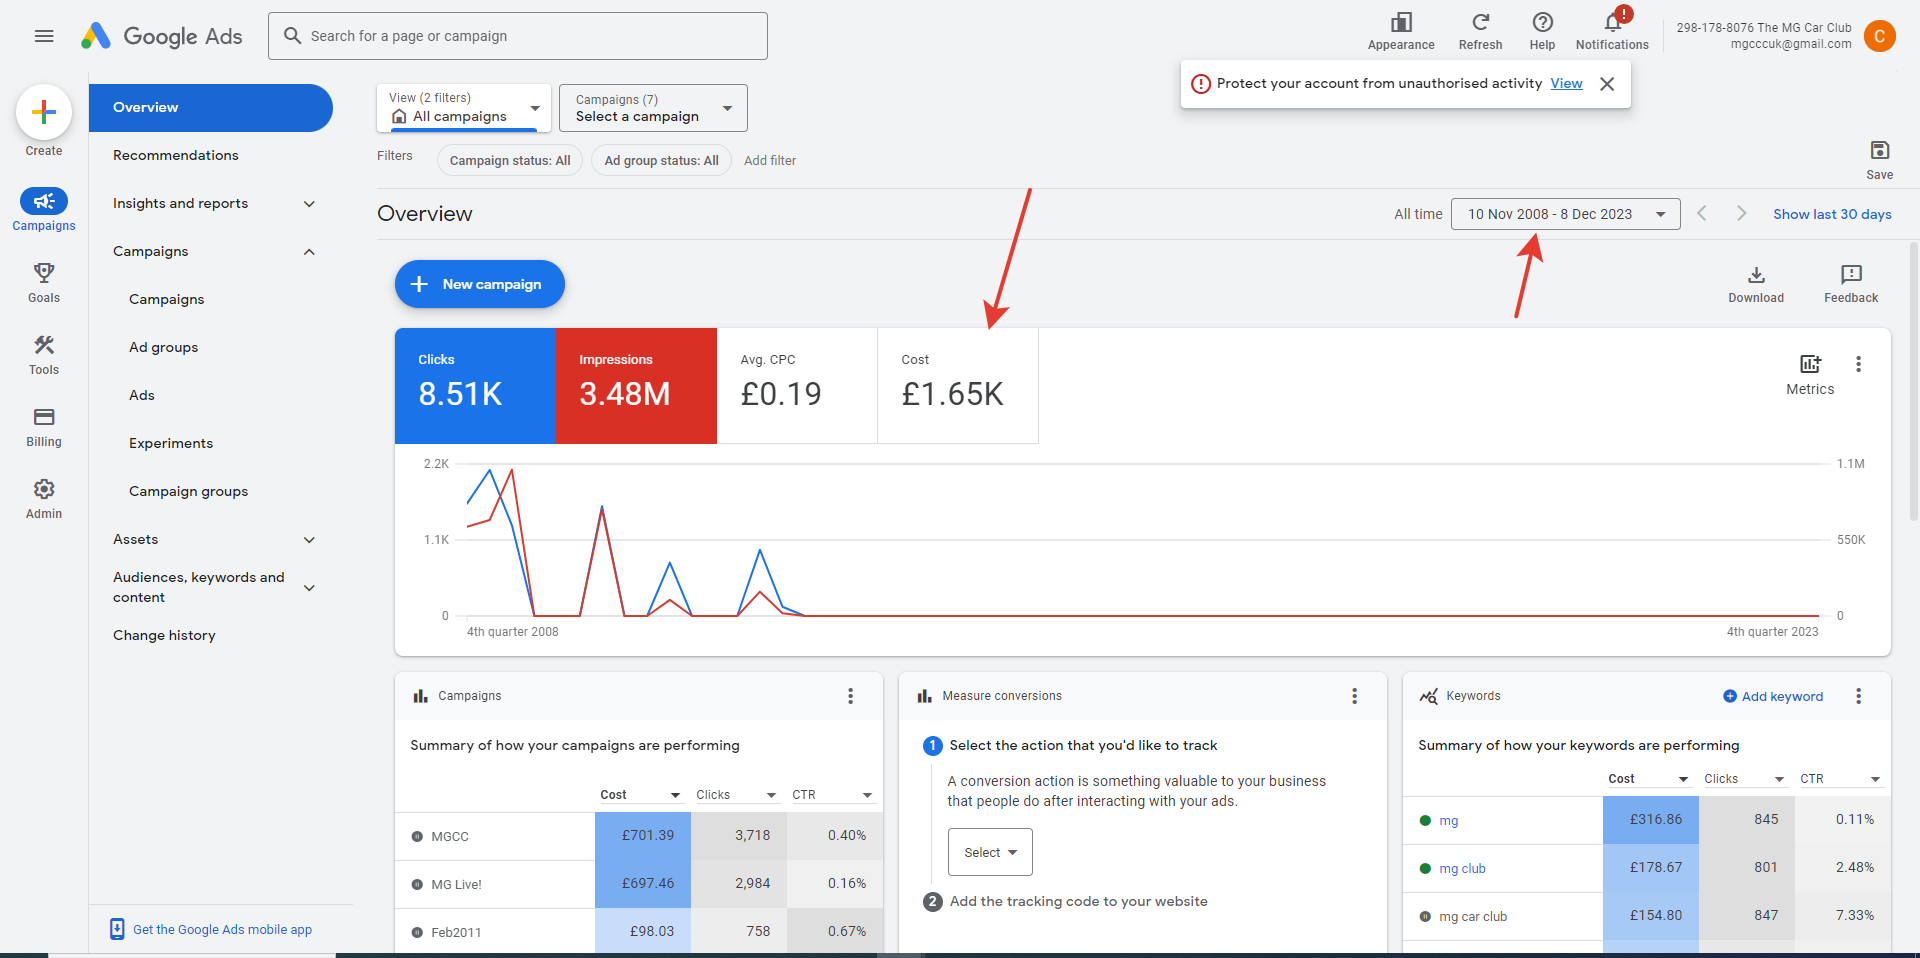Open Campaign groups page
The height and width of the screenshot is (958, 1920).
[x=189, y=492]
